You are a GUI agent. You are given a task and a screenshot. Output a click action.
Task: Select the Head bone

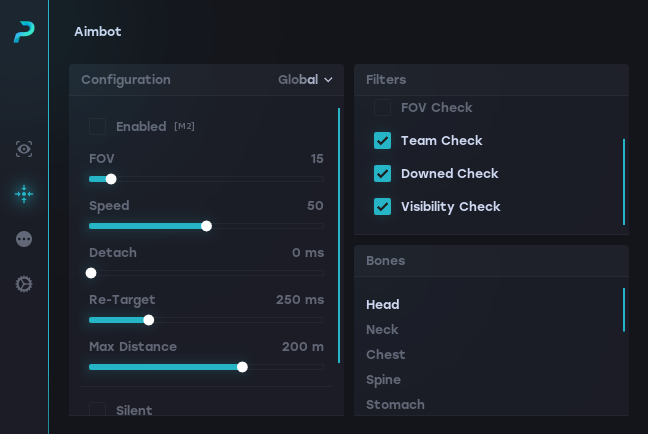(383, 305)
